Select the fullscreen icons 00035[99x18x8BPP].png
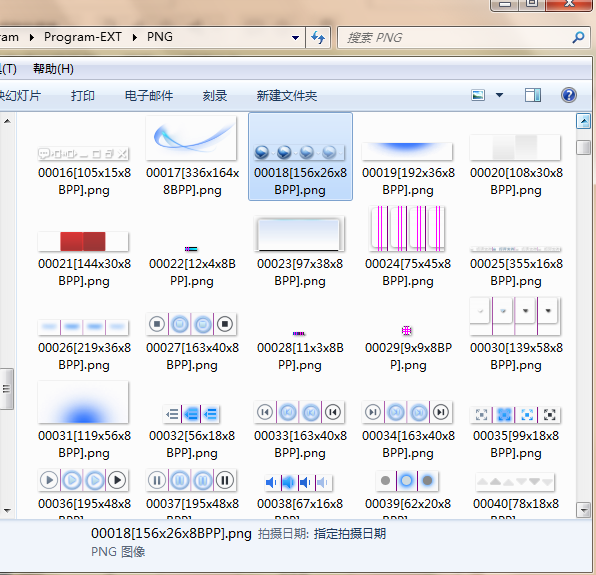This screenshot has width=596, height=575. point(515,415)
